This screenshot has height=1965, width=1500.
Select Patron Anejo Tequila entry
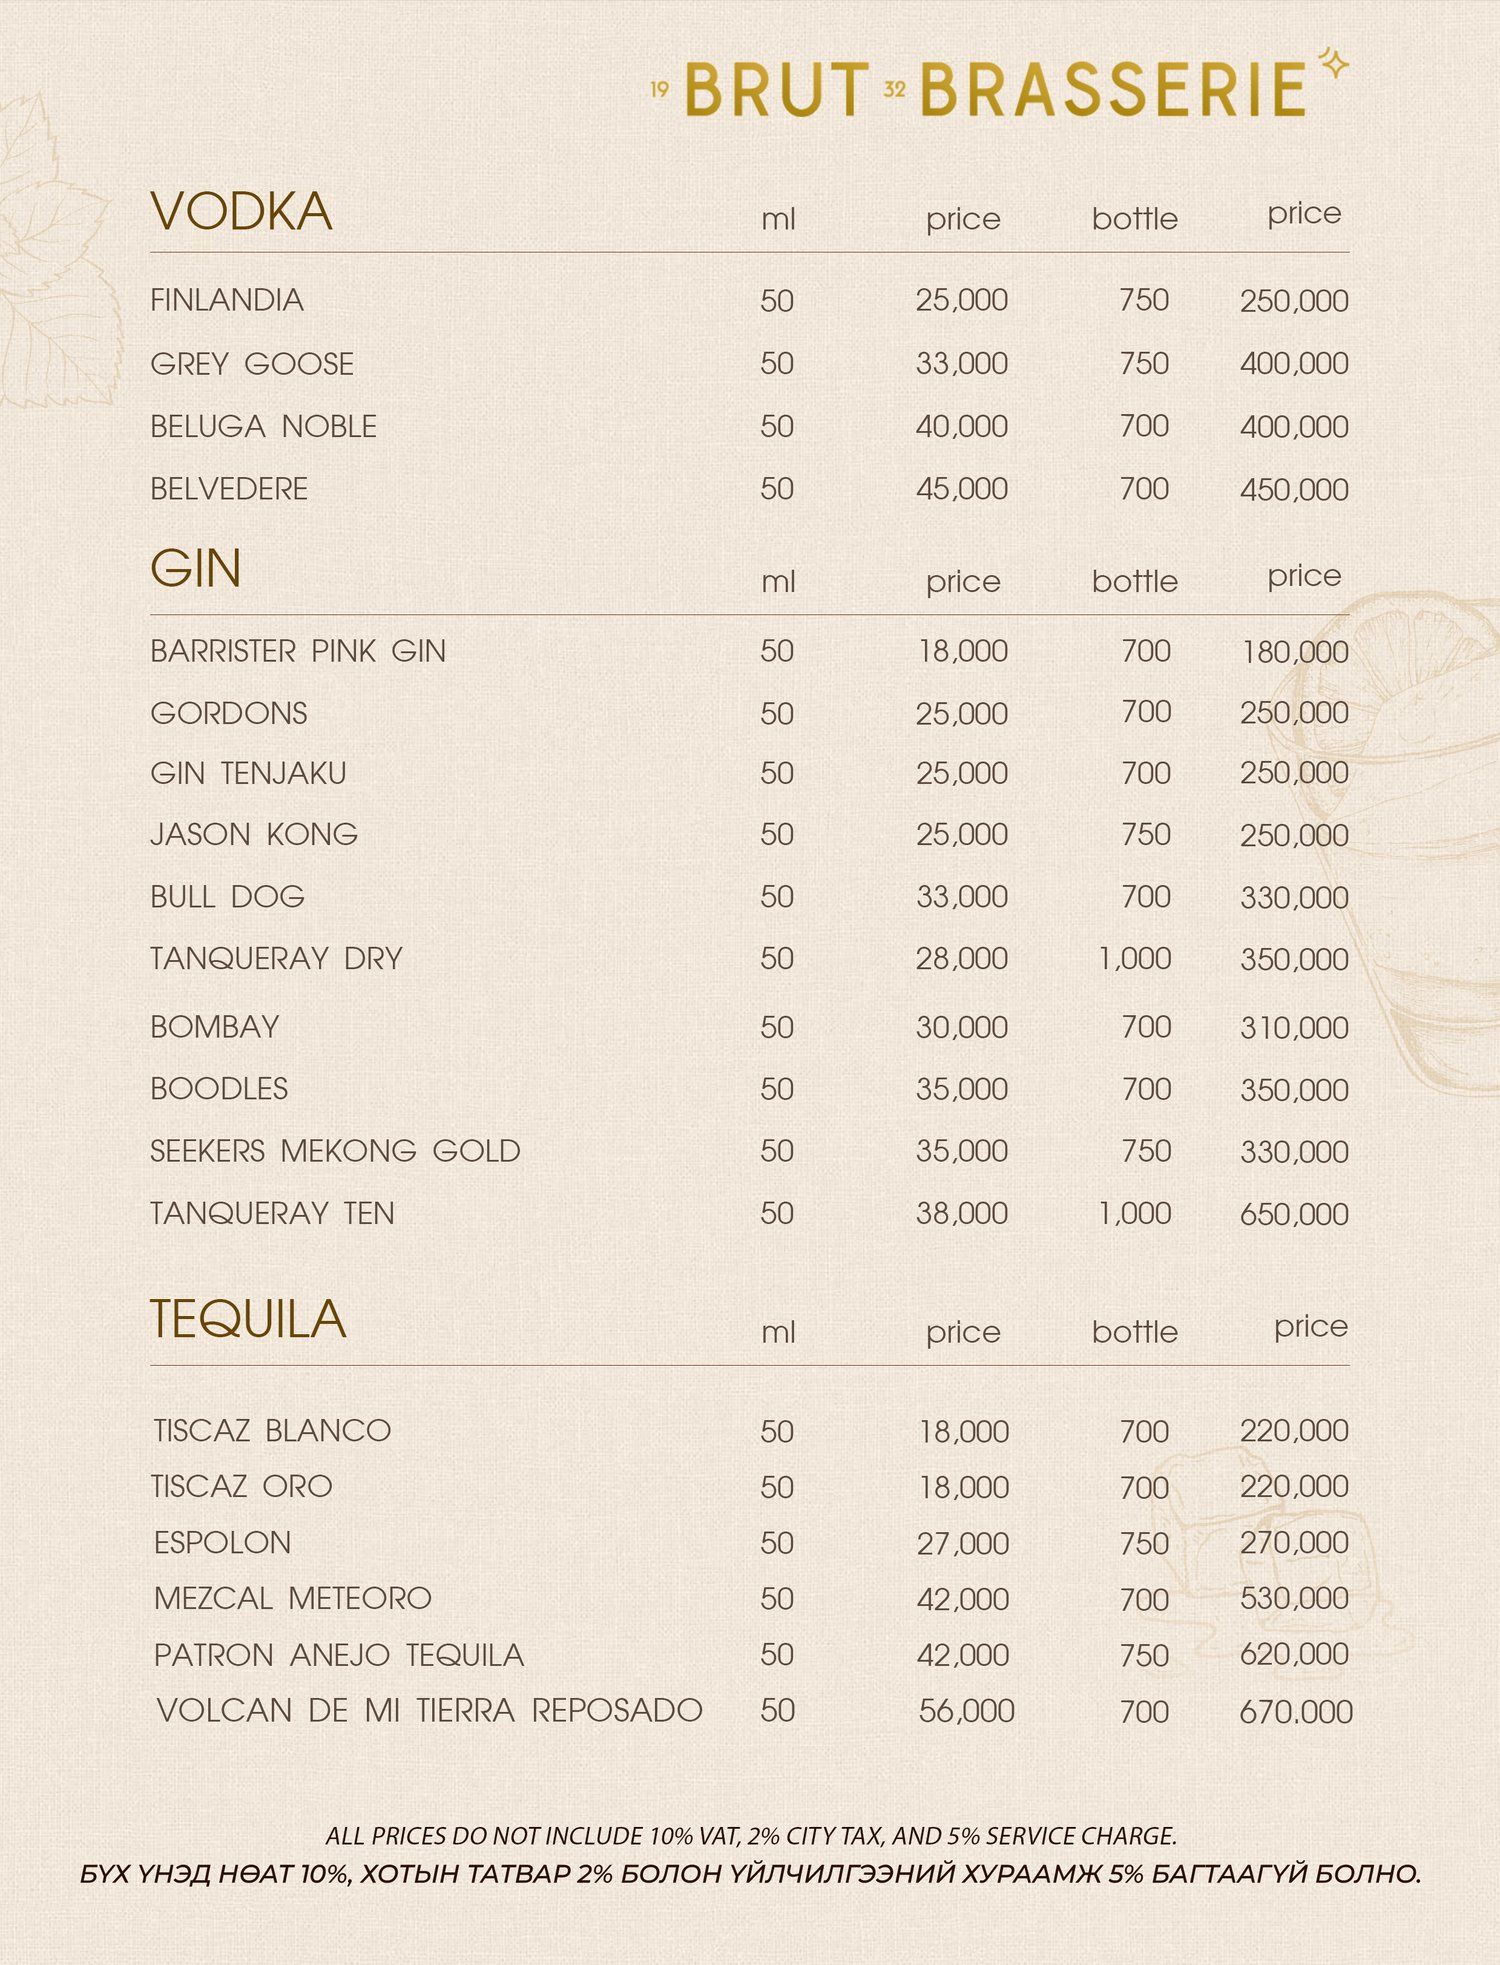point(339,1655)
